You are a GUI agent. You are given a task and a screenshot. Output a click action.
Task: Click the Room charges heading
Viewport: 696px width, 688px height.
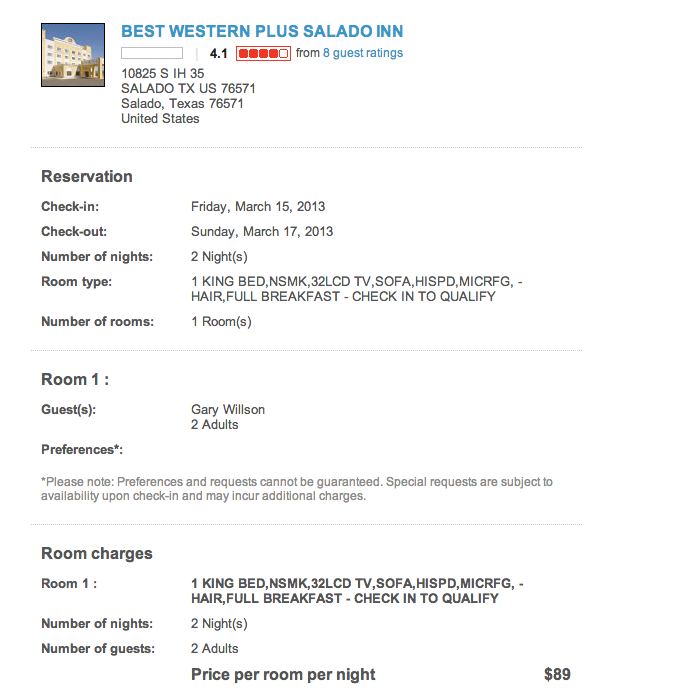click(97, 553)
